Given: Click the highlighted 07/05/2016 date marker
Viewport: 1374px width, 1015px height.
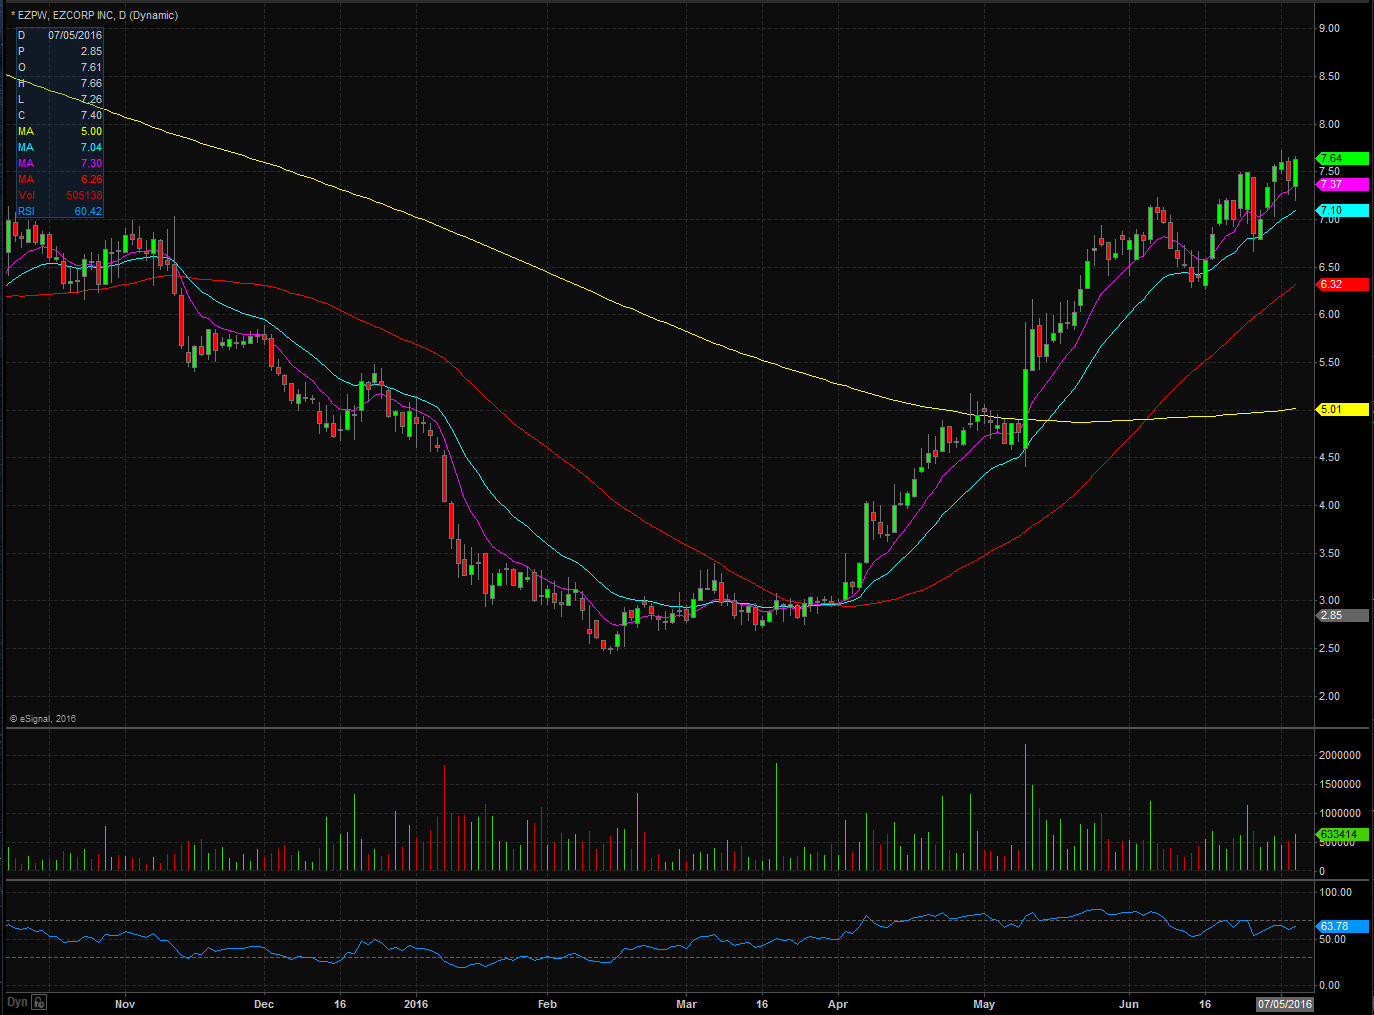Looking at the screenshot, I should [1285, 1004].
